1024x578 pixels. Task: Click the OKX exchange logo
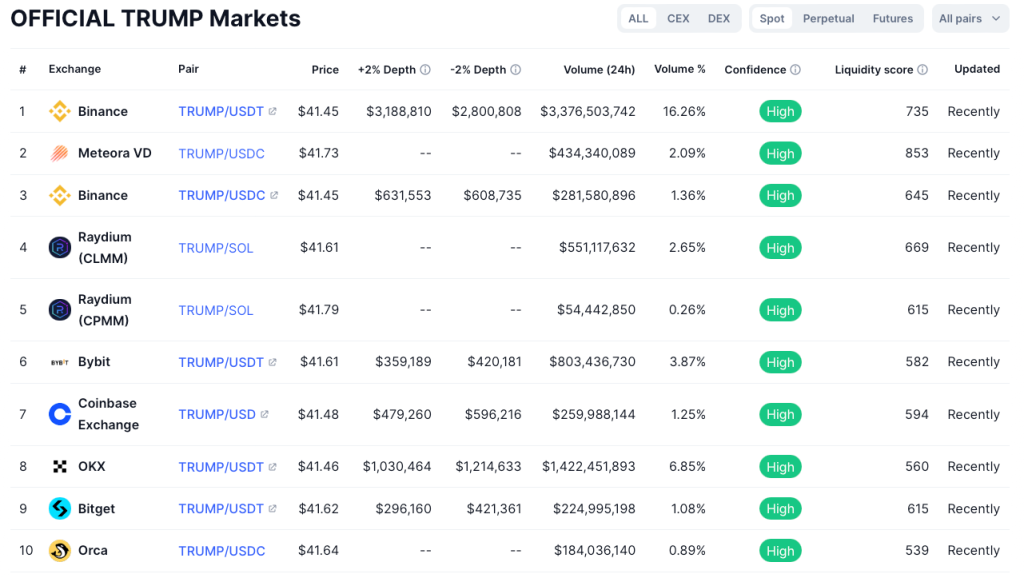60,467
